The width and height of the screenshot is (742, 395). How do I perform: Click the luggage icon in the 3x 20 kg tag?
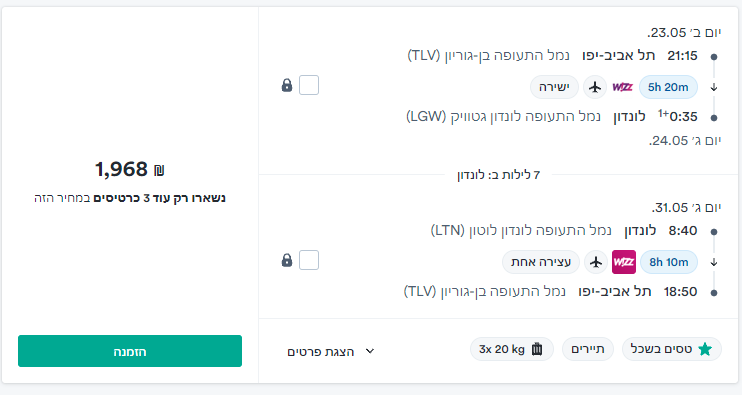tap(537, 349)
